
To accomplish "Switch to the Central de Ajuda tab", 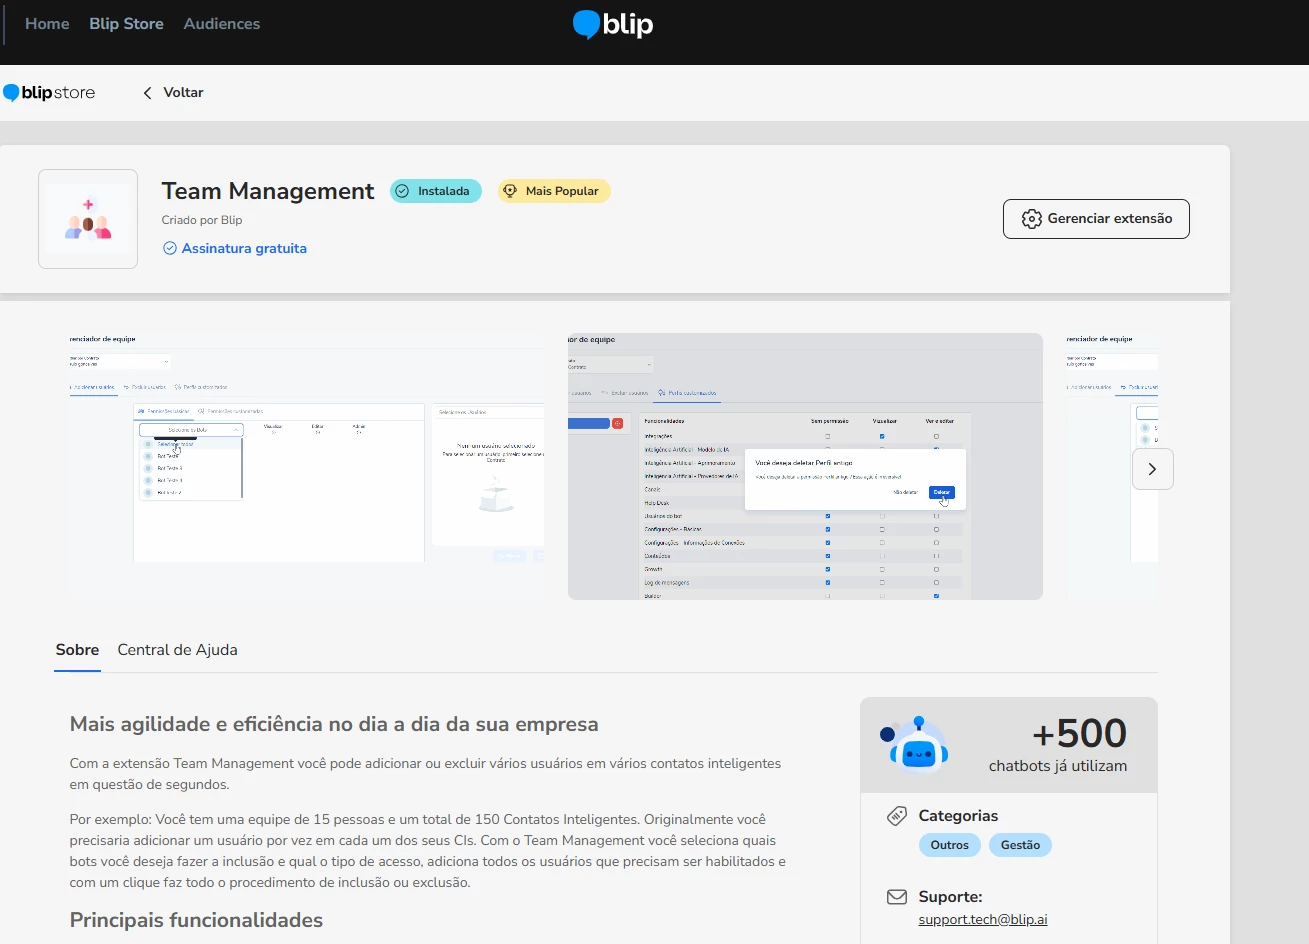I will click(x=177, y=650).
